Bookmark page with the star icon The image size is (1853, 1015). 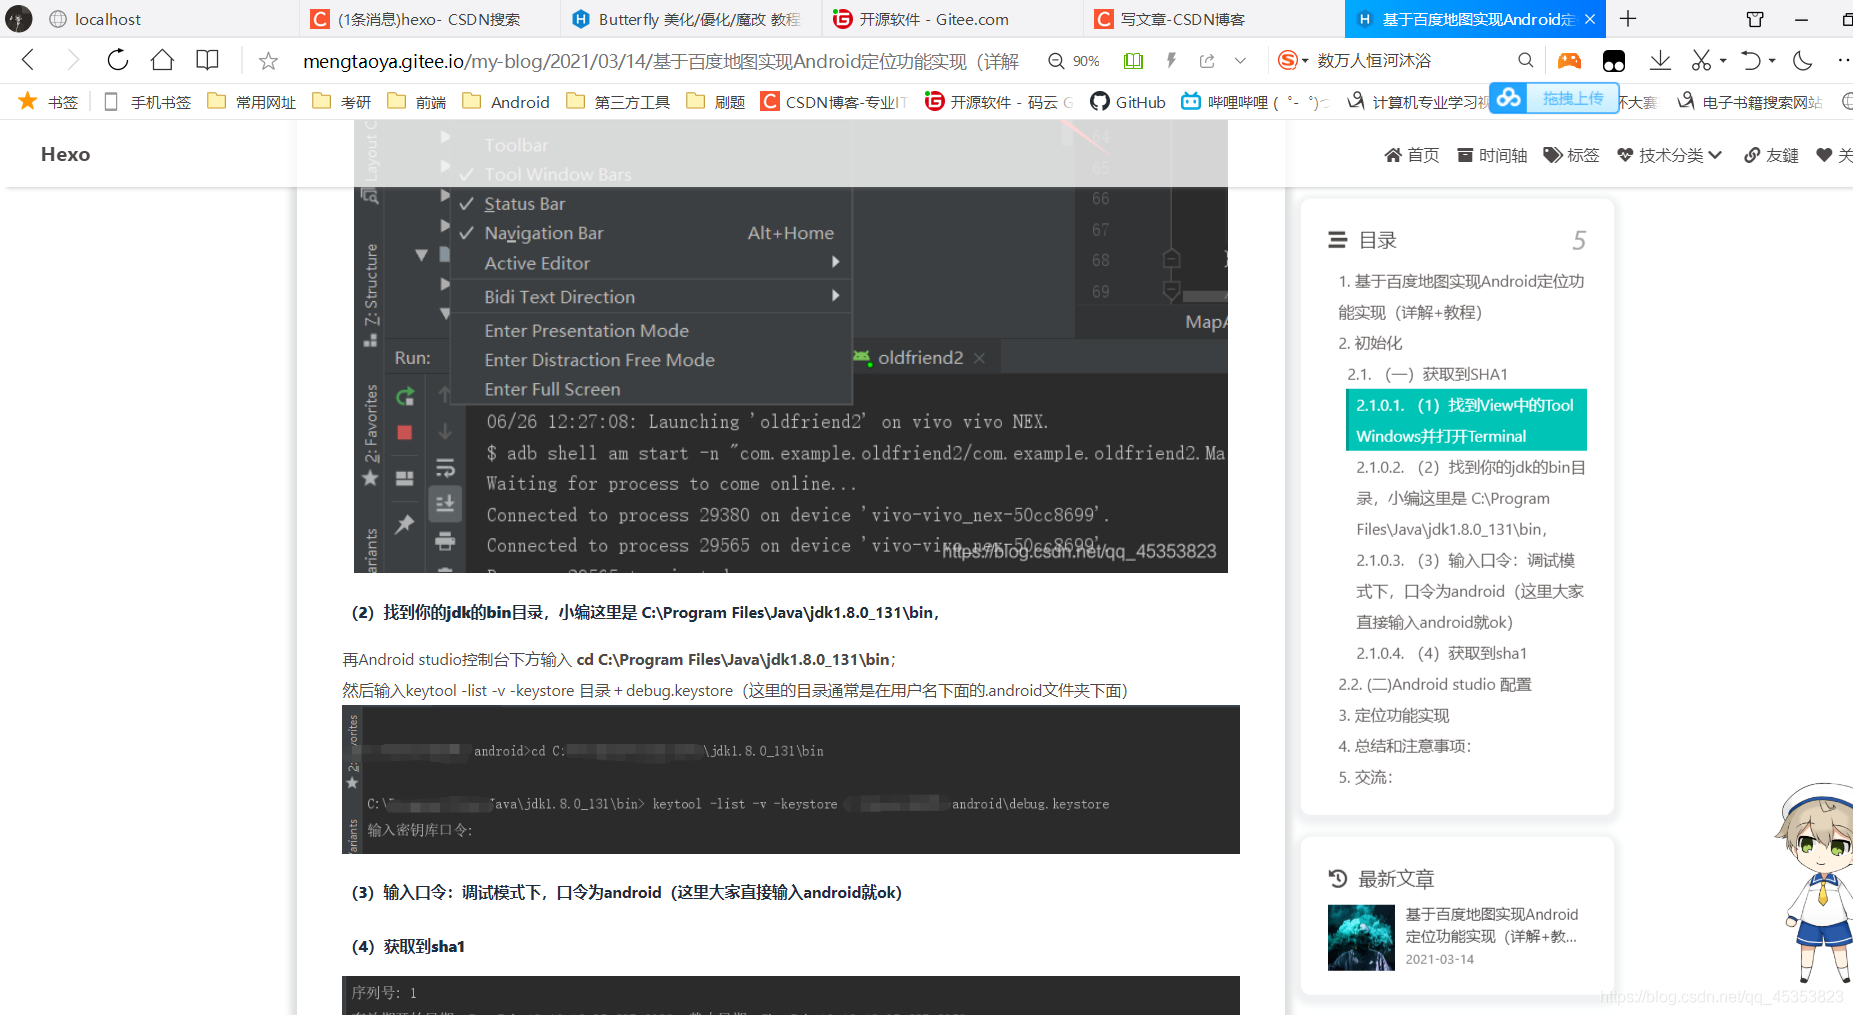pos(268,61)
